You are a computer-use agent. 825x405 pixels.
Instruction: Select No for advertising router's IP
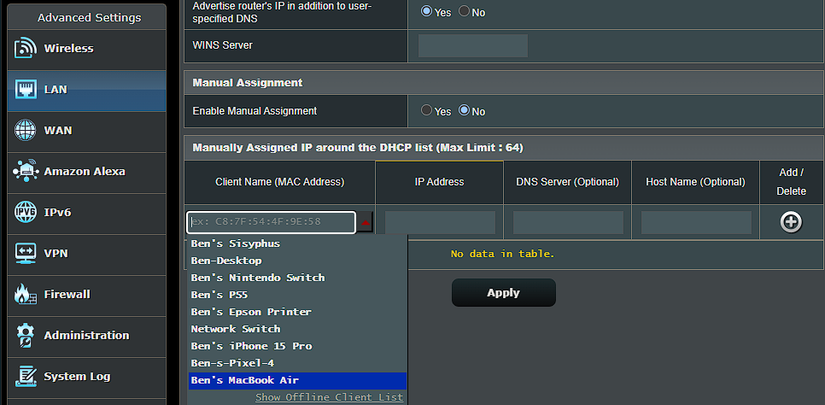coord(464,11)
